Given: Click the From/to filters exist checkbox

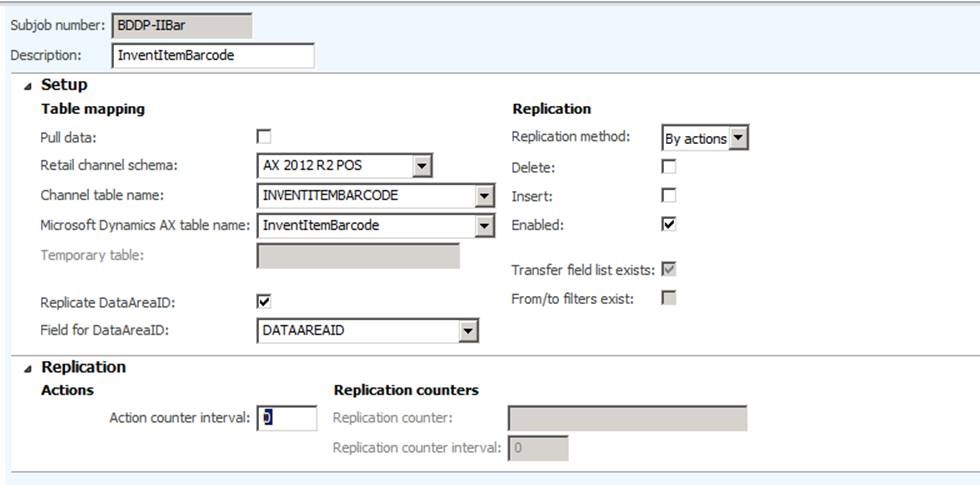Looking at the screenshot, I should pos(669,297).
